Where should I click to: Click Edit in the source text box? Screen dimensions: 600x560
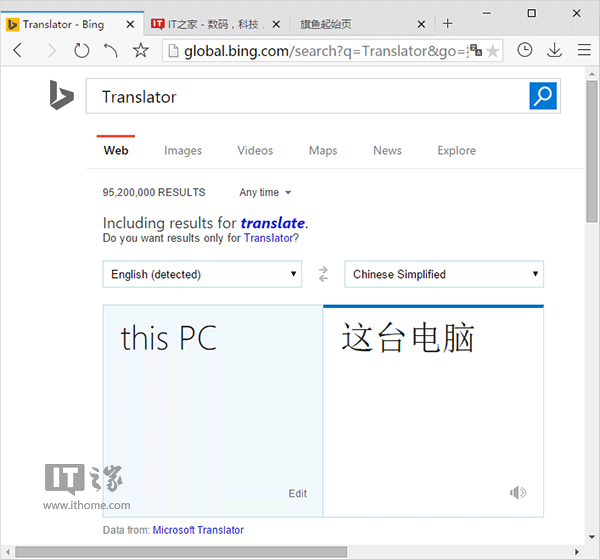(298, 493)
